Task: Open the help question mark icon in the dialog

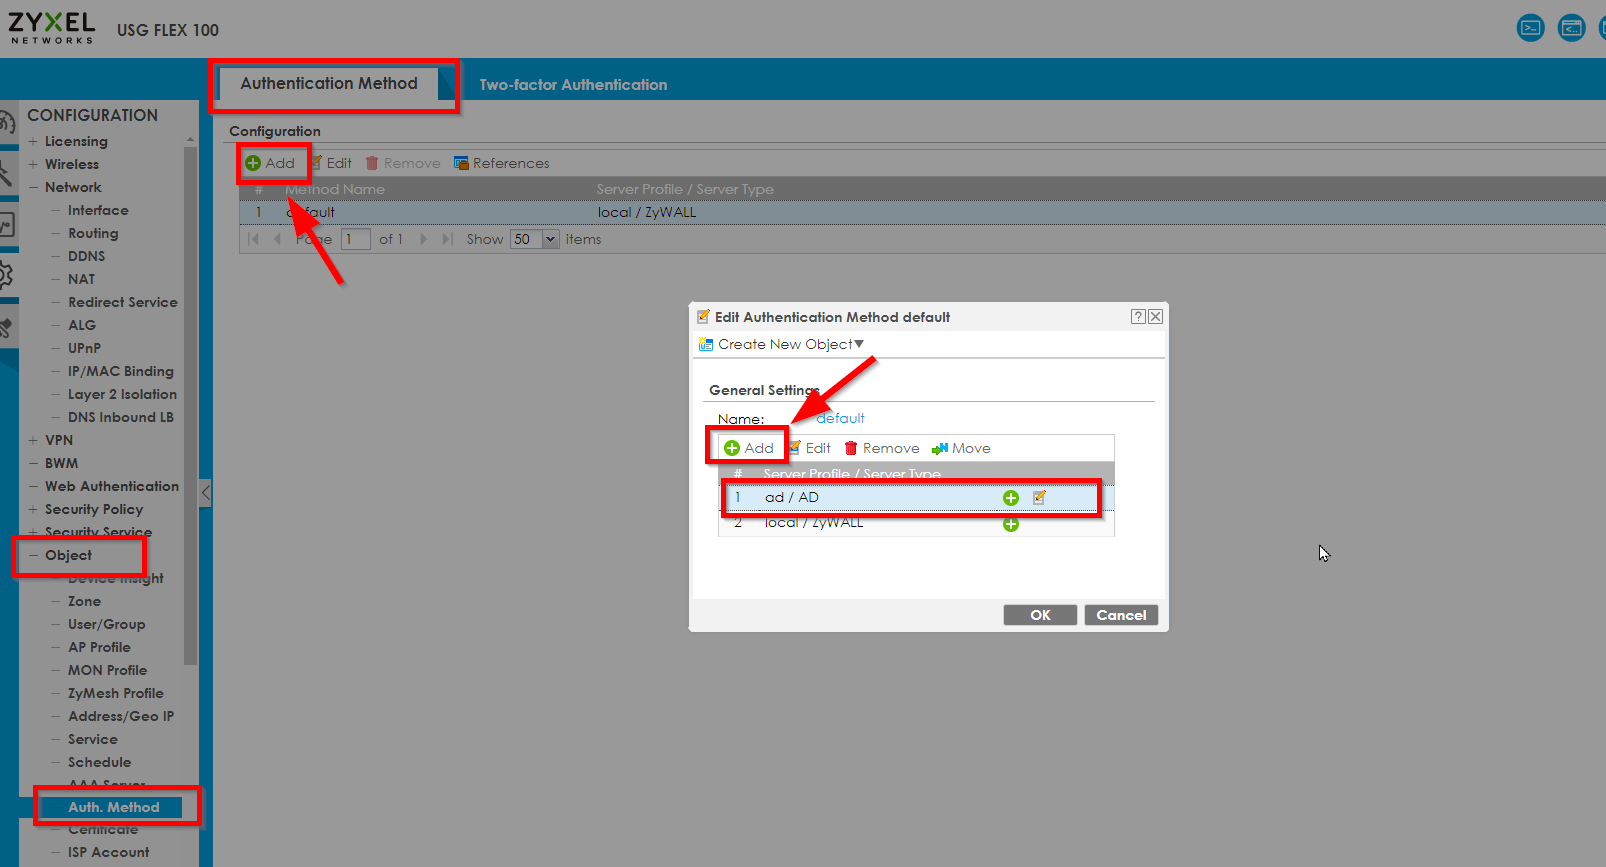Action: (1138, 317)
